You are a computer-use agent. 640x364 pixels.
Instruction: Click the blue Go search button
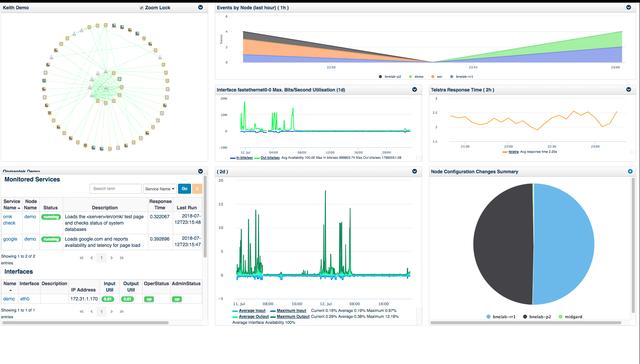184,189
